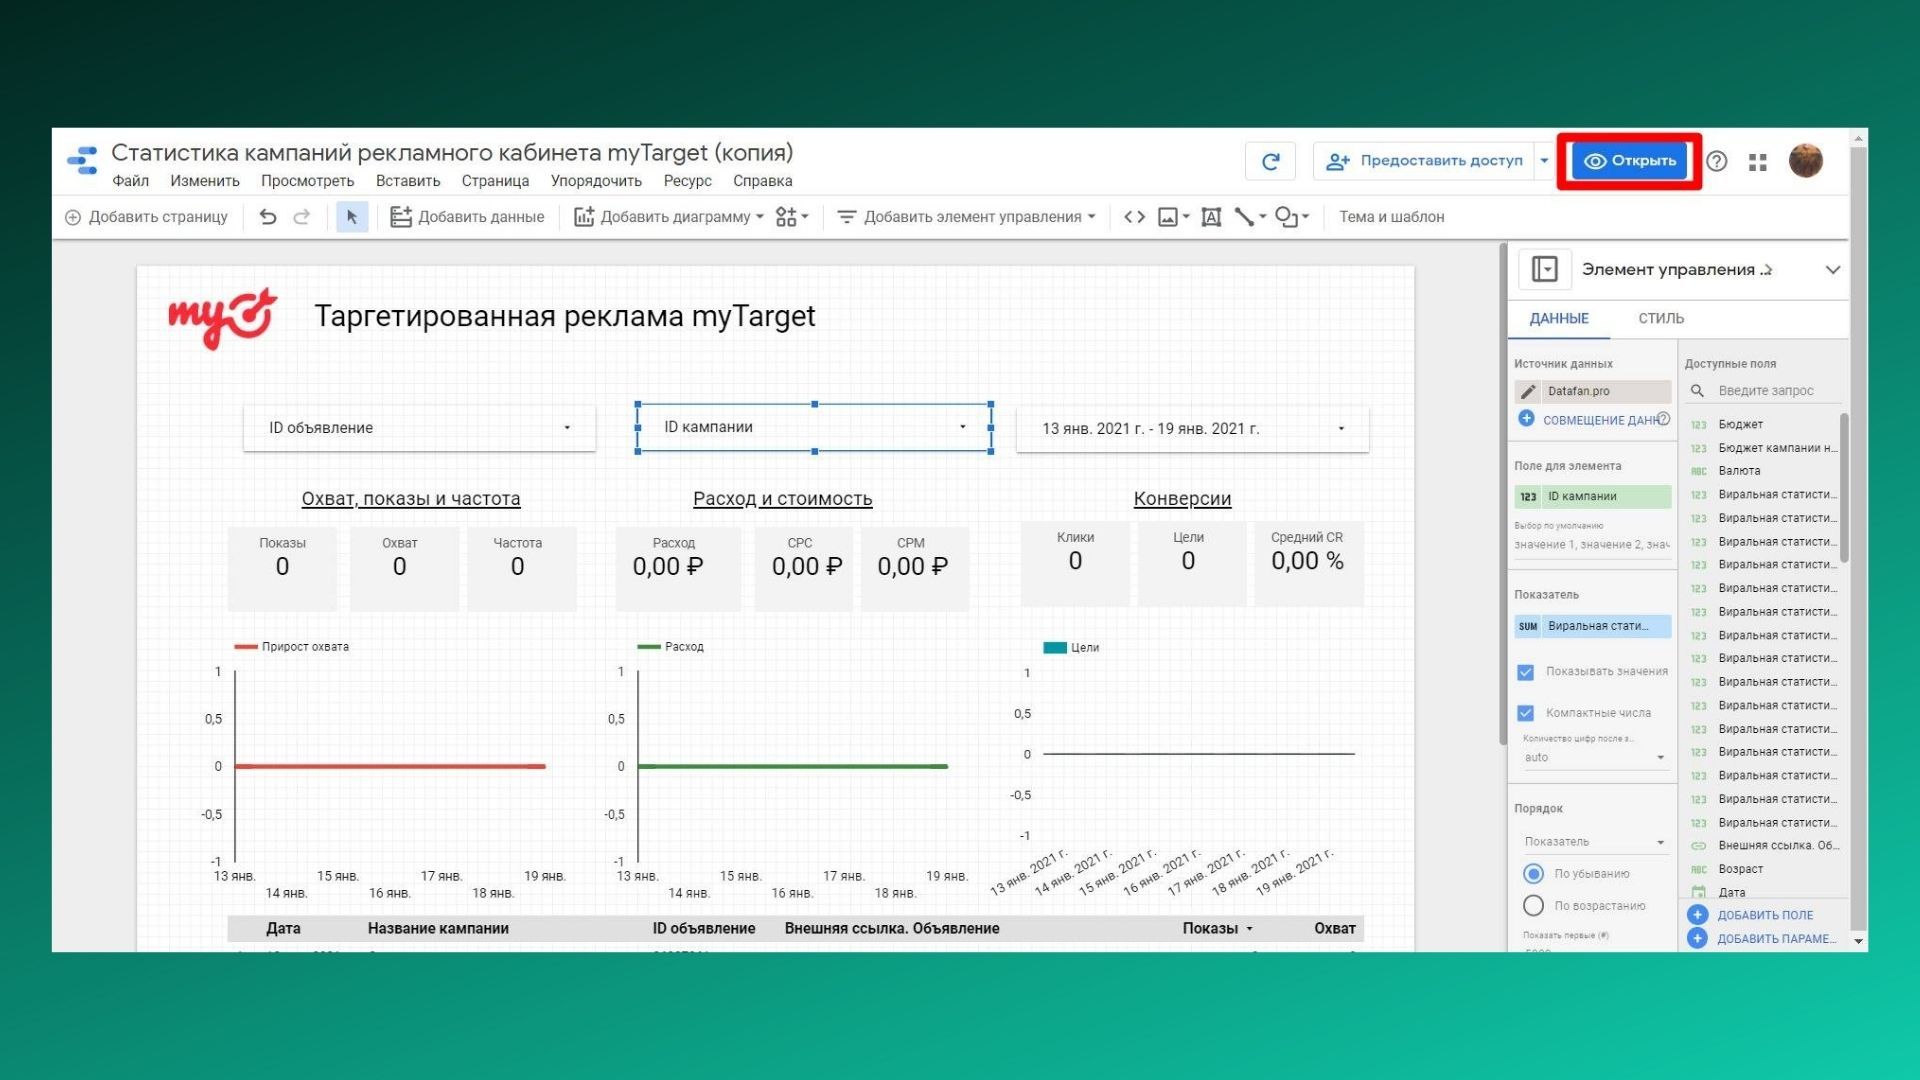Click the 123 type icon of ID кампании field

(1528, 496)
